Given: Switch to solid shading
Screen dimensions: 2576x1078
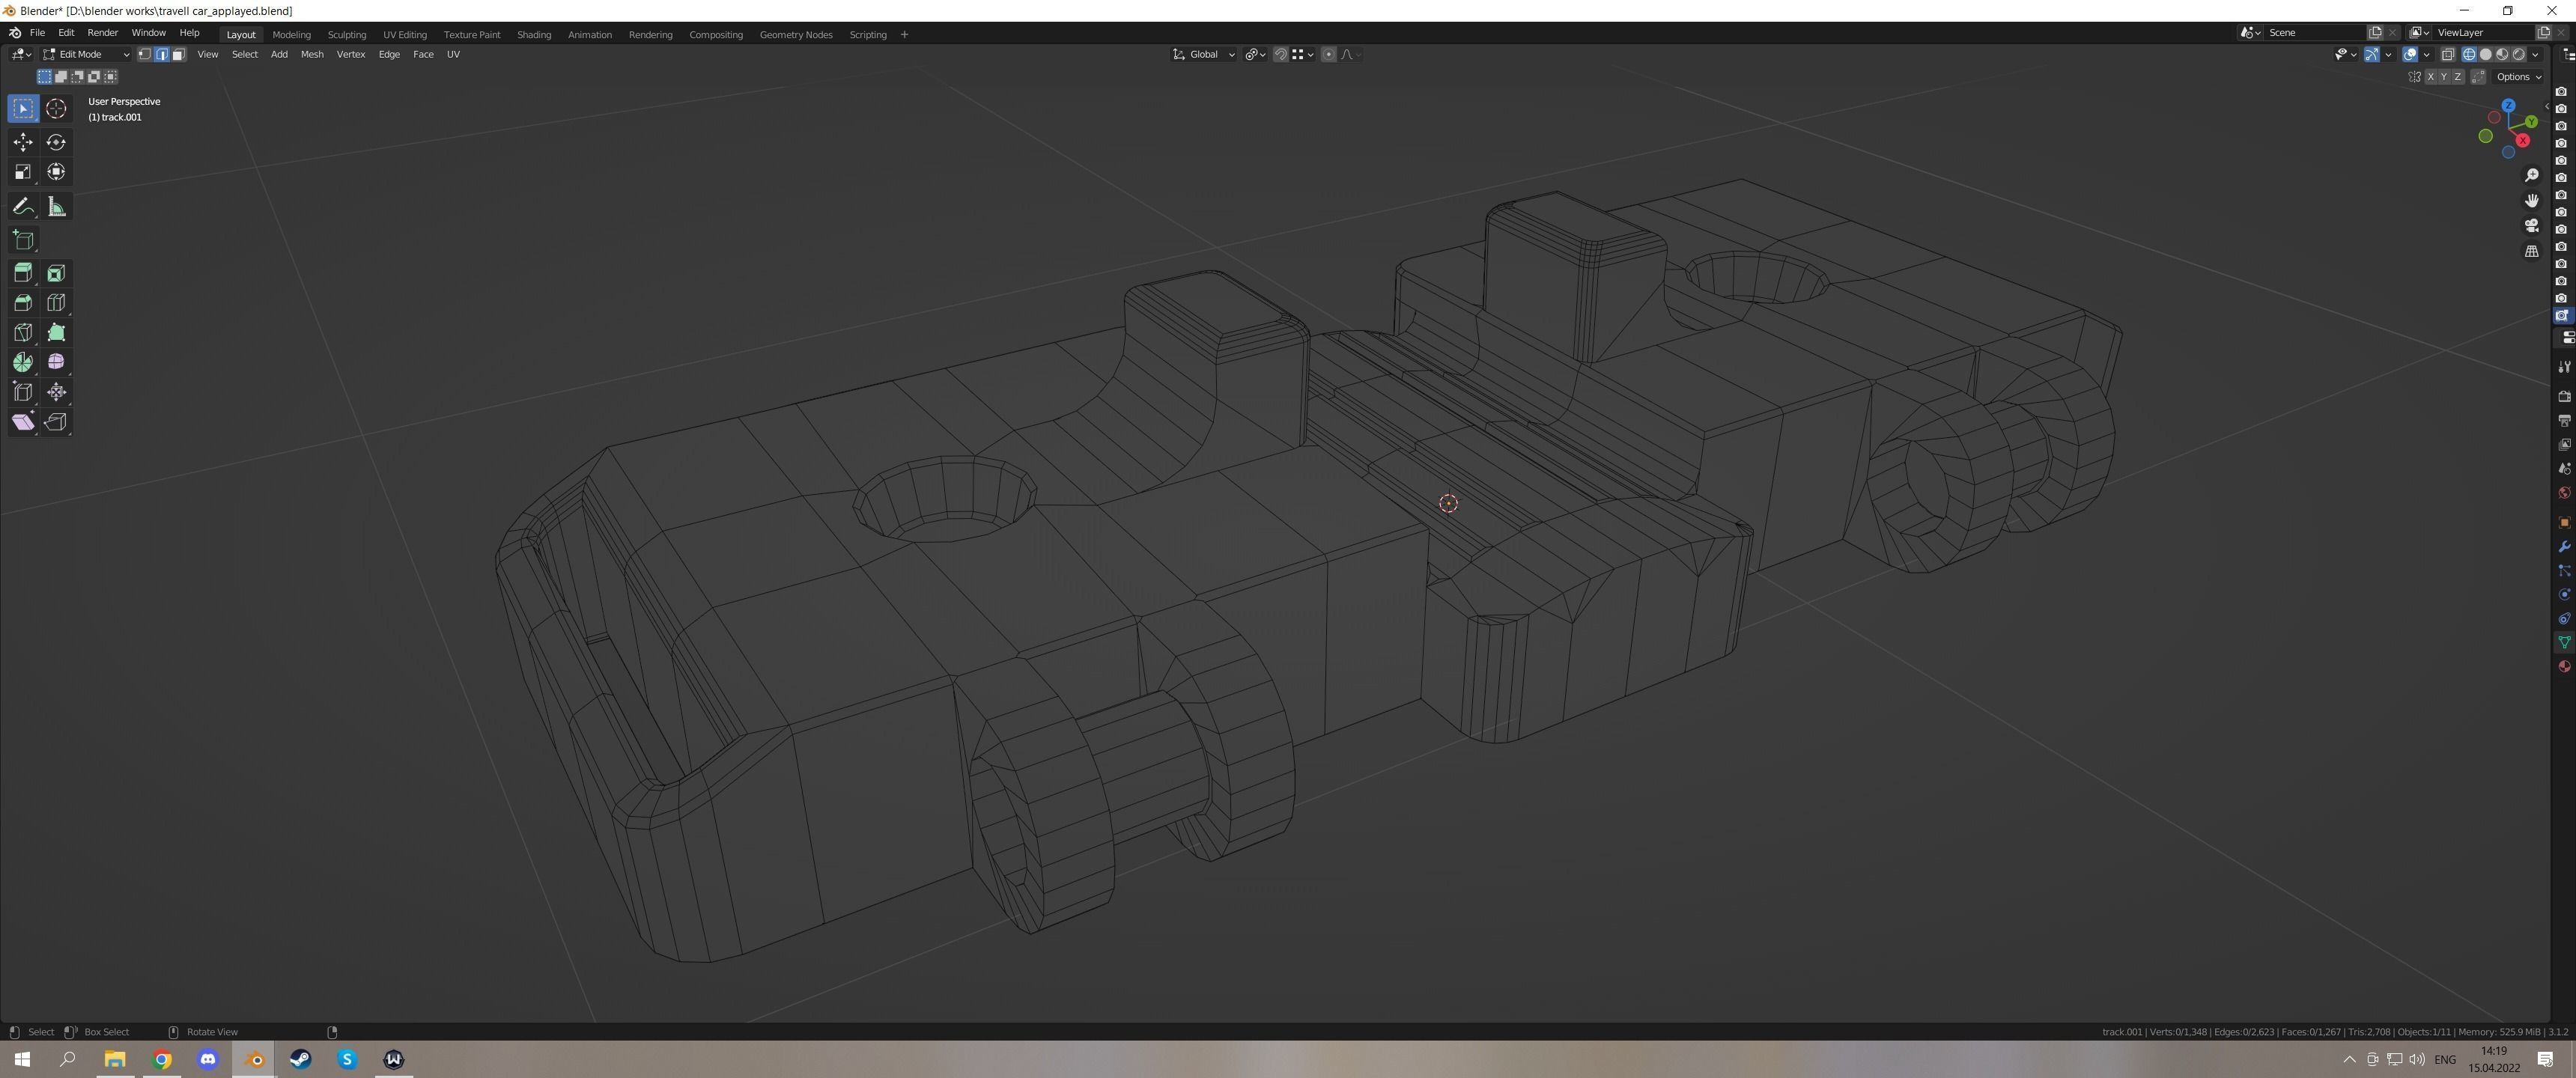Looking at the screenshot, I should click(x=2486, y=54).
